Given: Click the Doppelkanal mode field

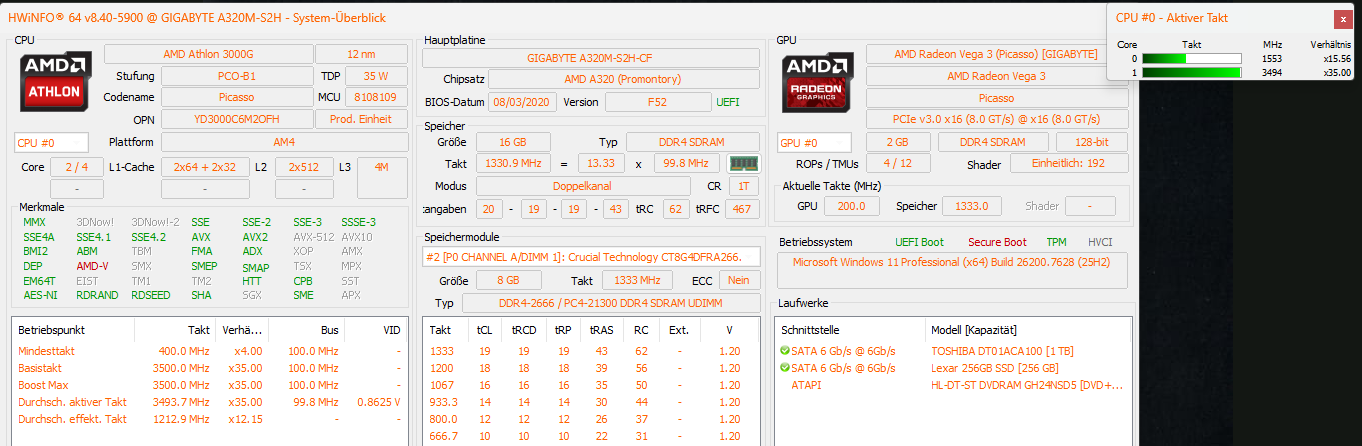Looking at the screenshot, I should click(x=582, y=186).
